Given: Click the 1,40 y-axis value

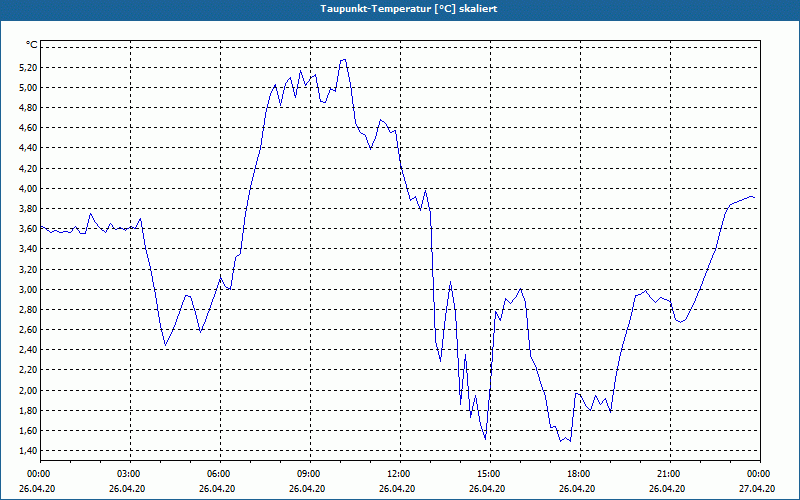Looking at the screenshot, I should (28, 451).
